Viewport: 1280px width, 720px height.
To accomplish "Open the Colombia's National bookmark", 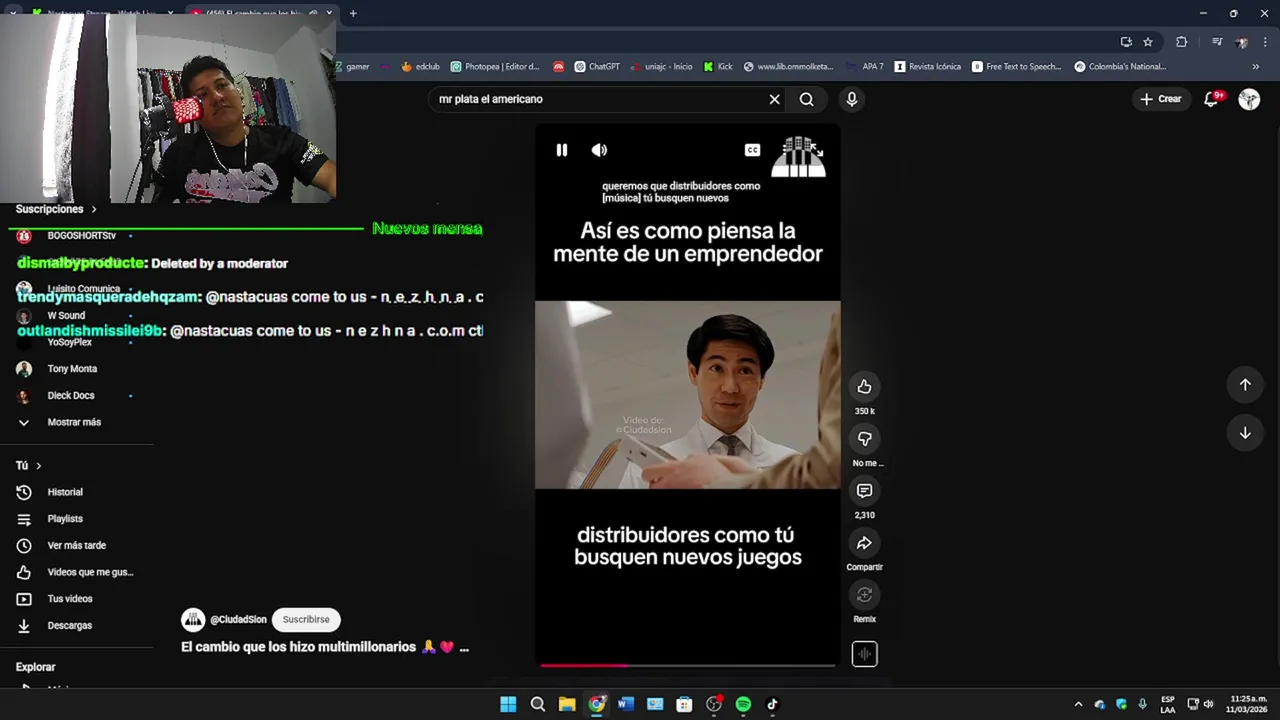I will pos(1120,67).
